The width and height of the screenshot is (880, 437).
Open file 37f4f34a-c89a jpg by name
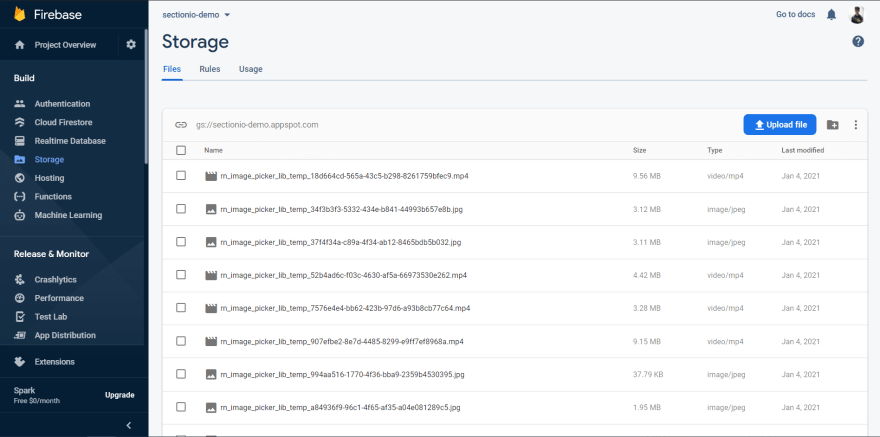click(x=341, y=242)
